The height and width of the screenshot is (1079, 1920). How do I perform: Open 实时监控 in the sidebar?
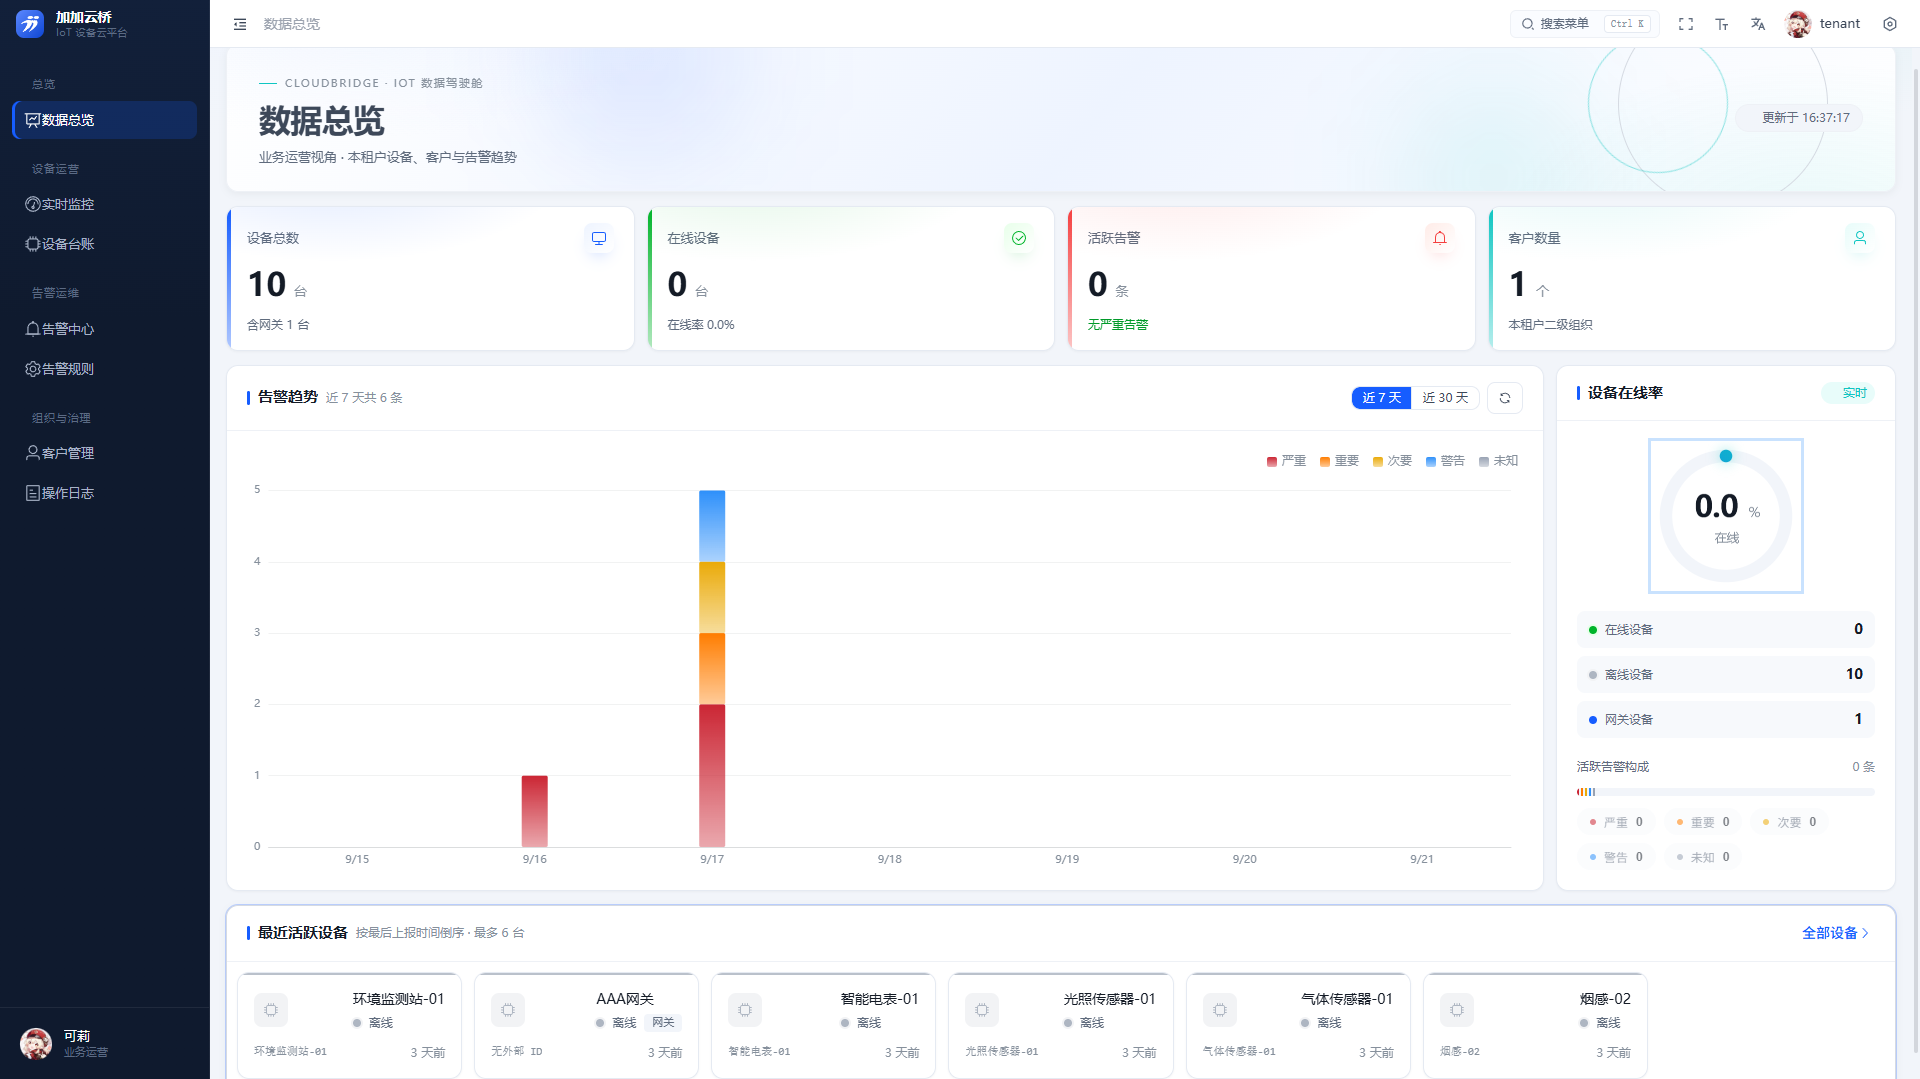[x=104, y=204]
